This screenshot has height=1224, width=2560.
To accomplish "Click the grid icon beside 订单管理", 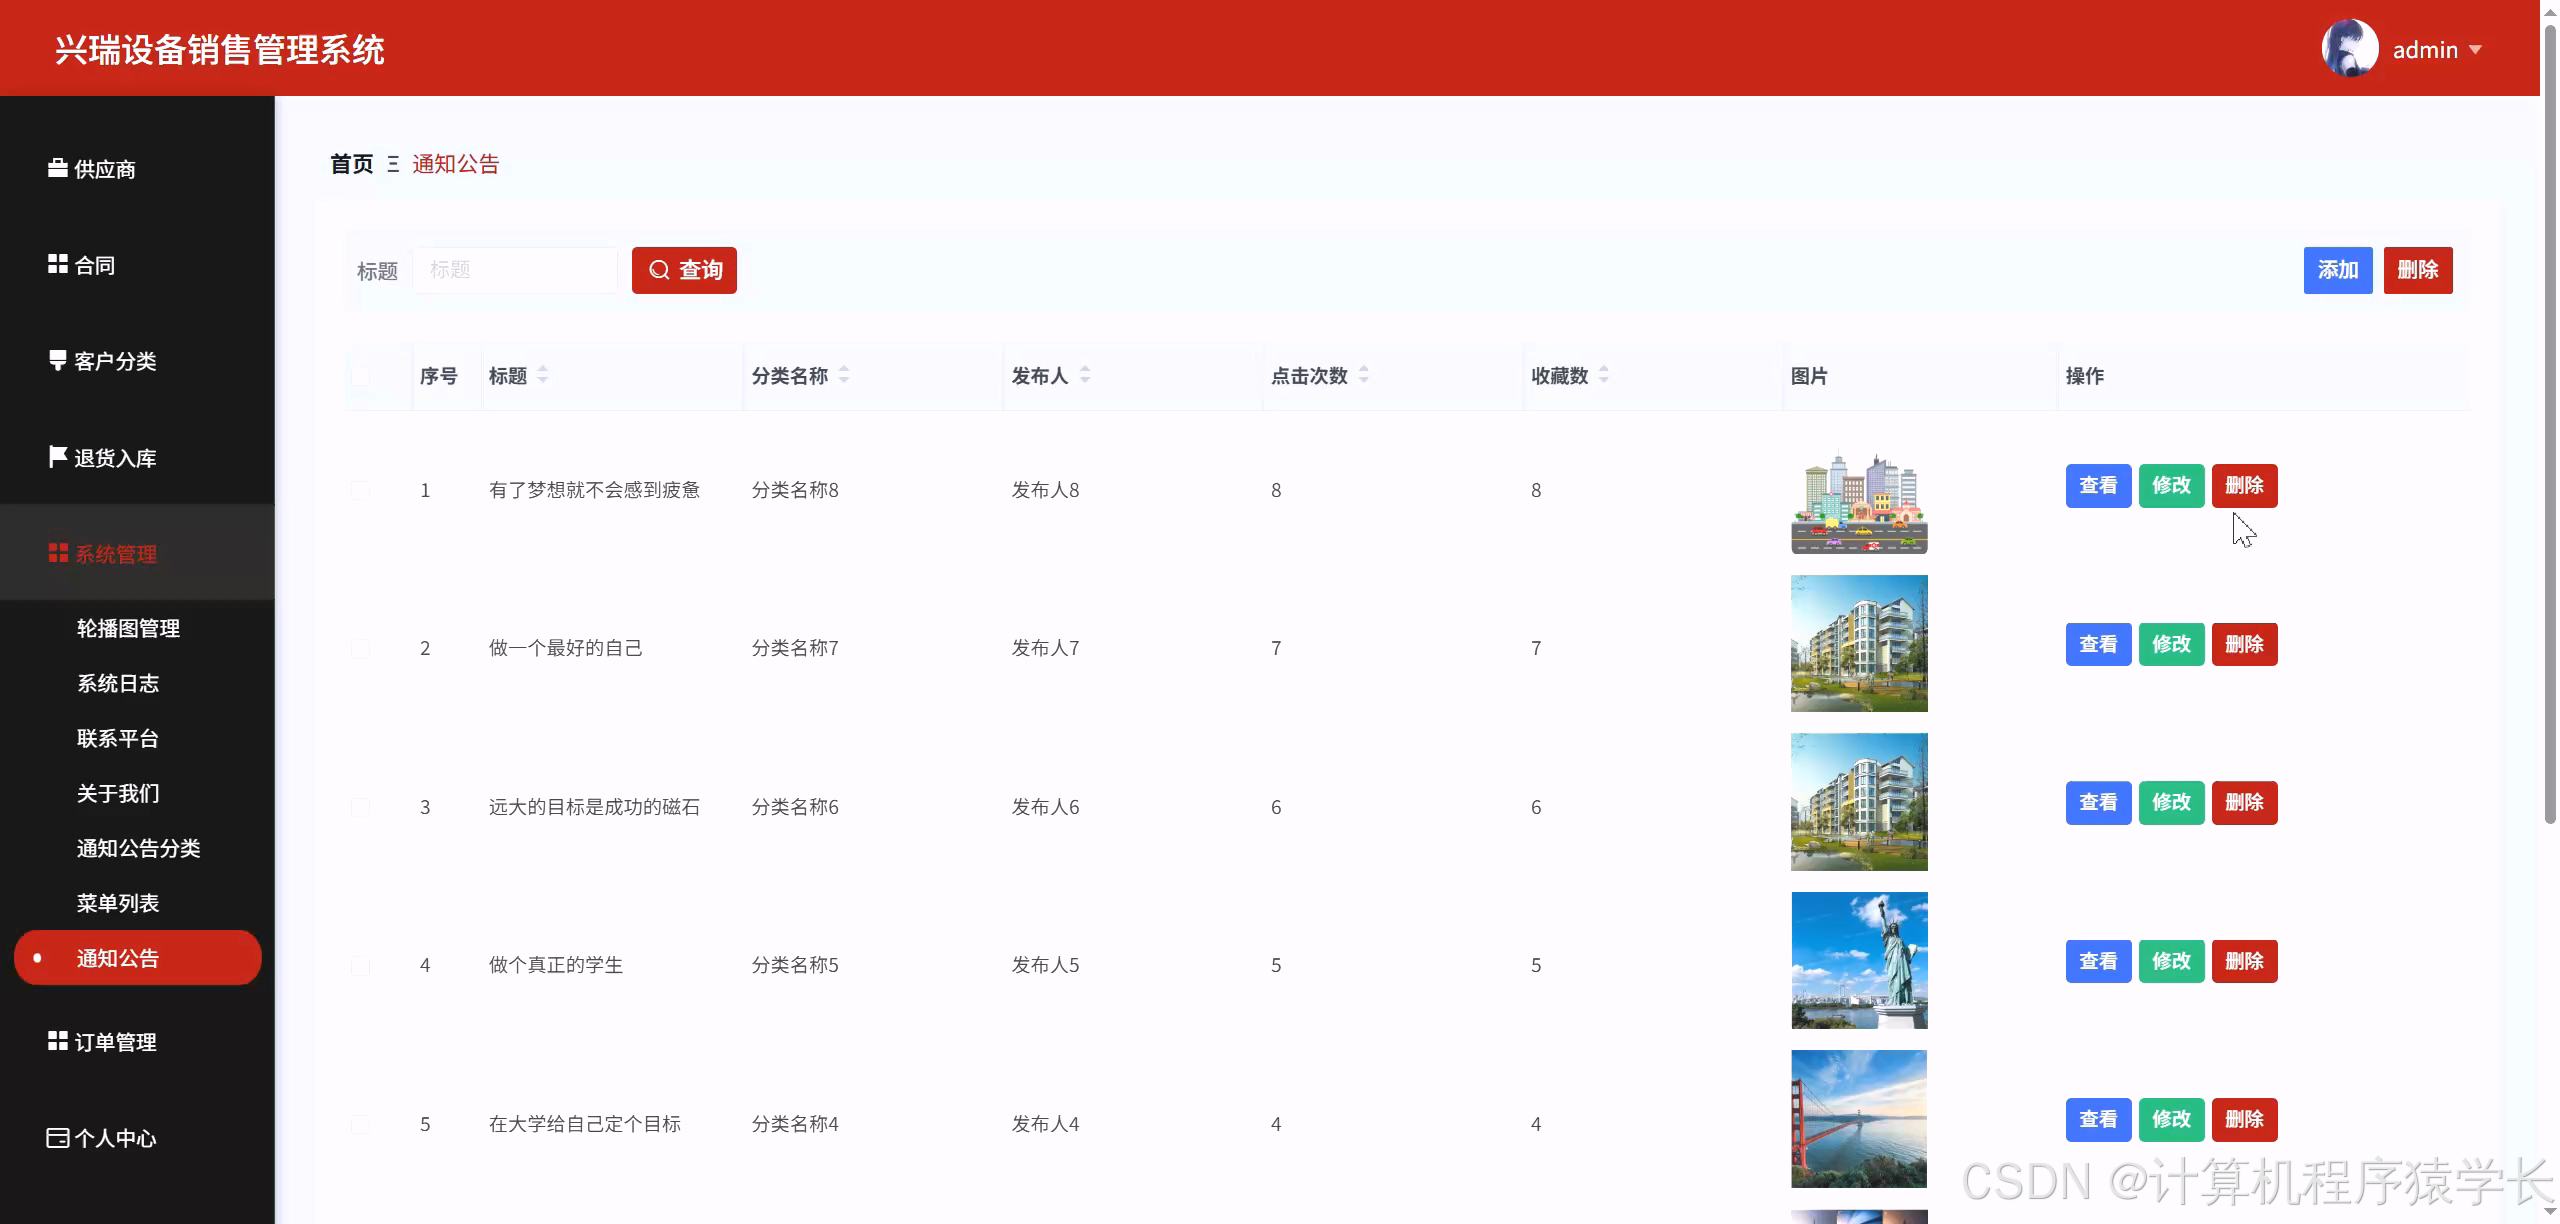I will pos(58,1041).
